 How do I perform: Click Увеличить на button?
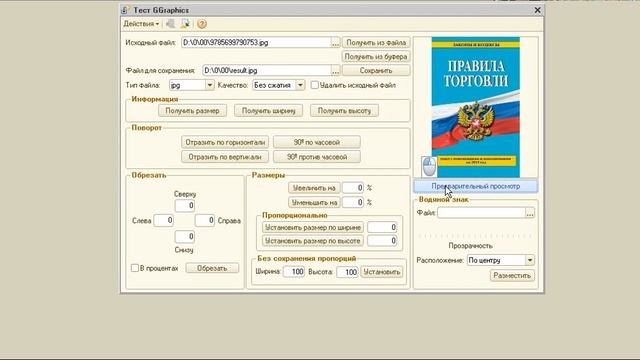[x=314, y=188]
